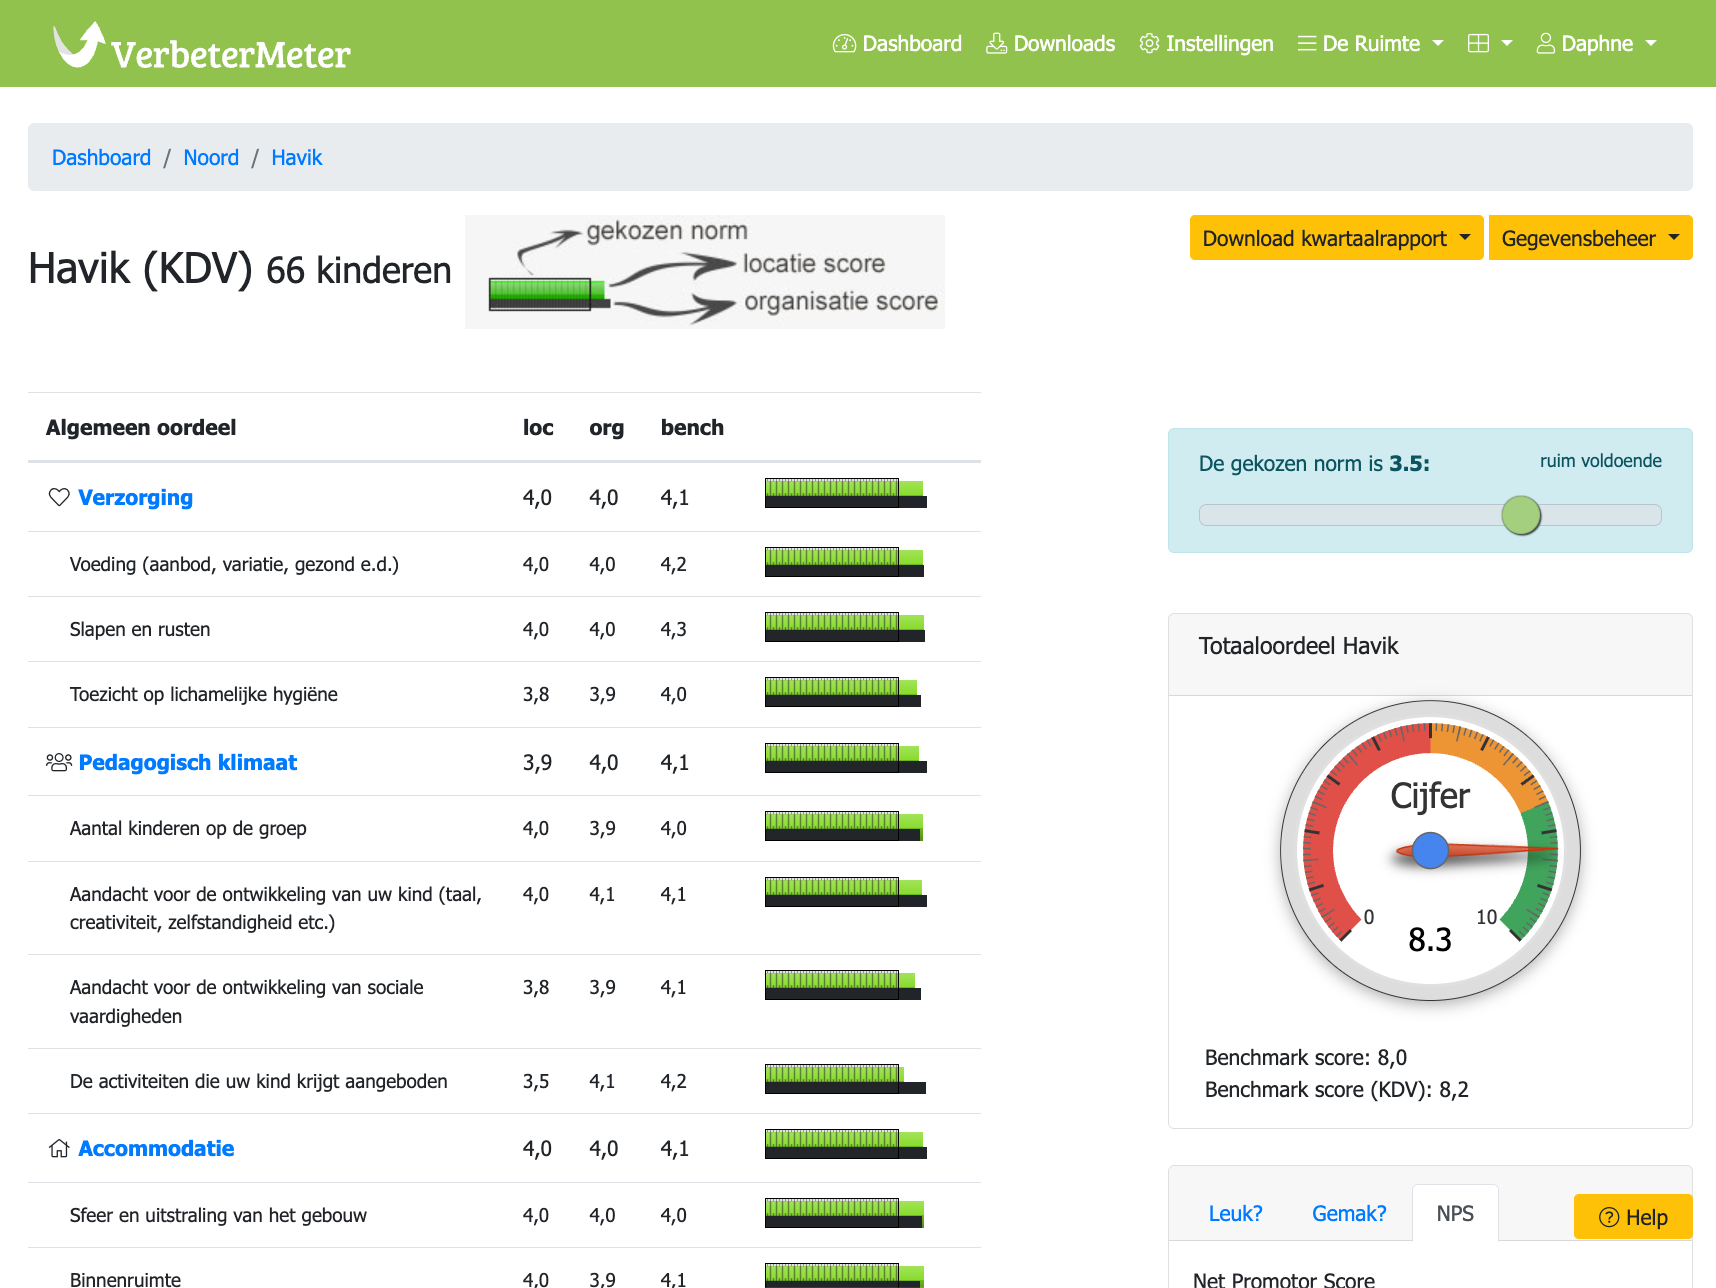Click 'Aandacht voor de ontwikkeling van sociale vaardigheden'
This screenshot has width=1716, height=1288.
247,1001
